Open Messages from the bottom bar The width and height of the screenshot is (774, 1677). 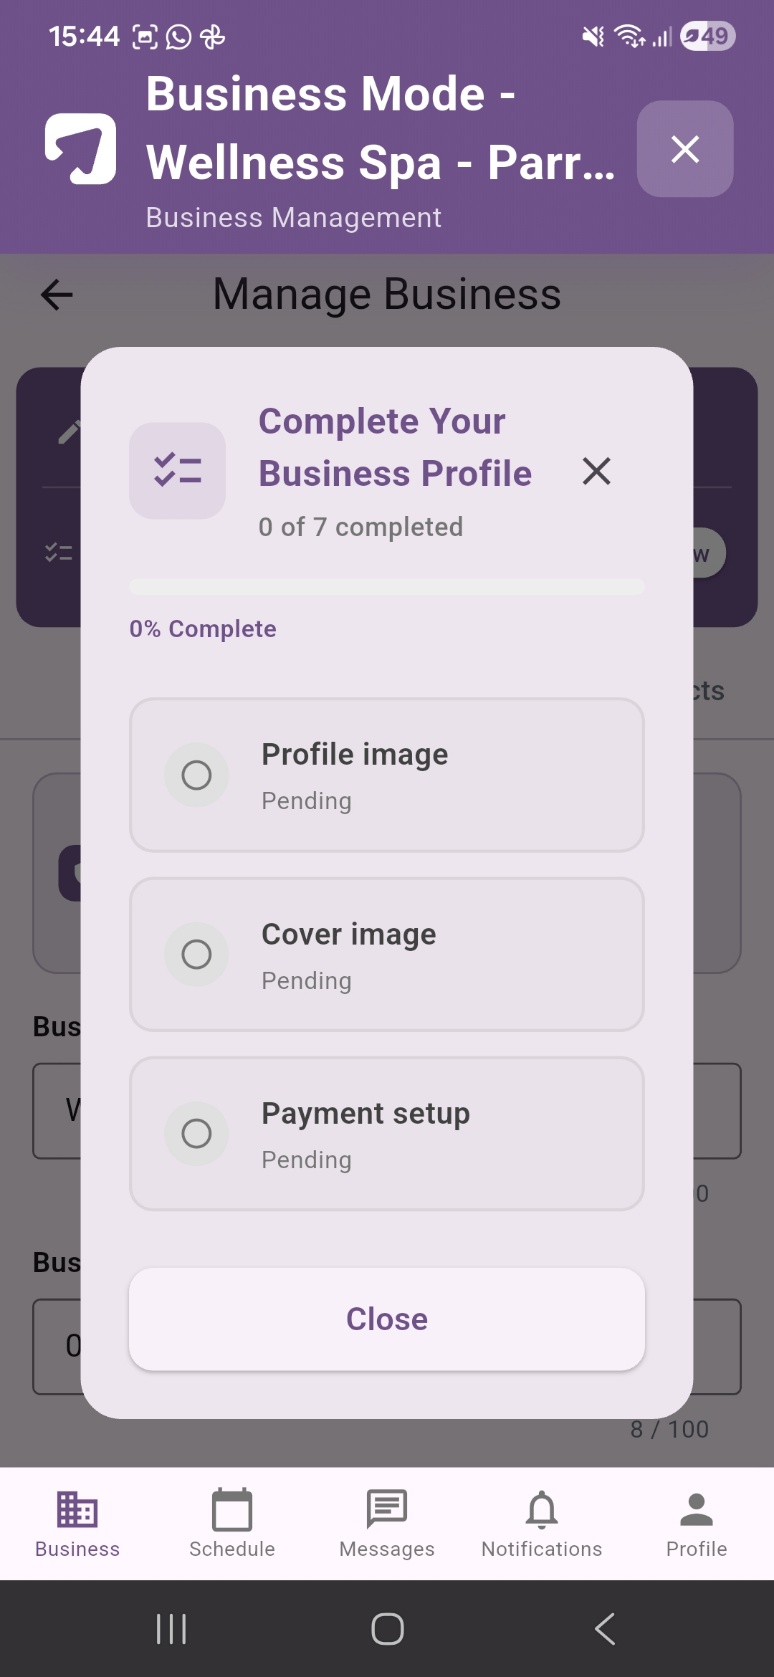pyautogui.click(x=387, y=1524)
